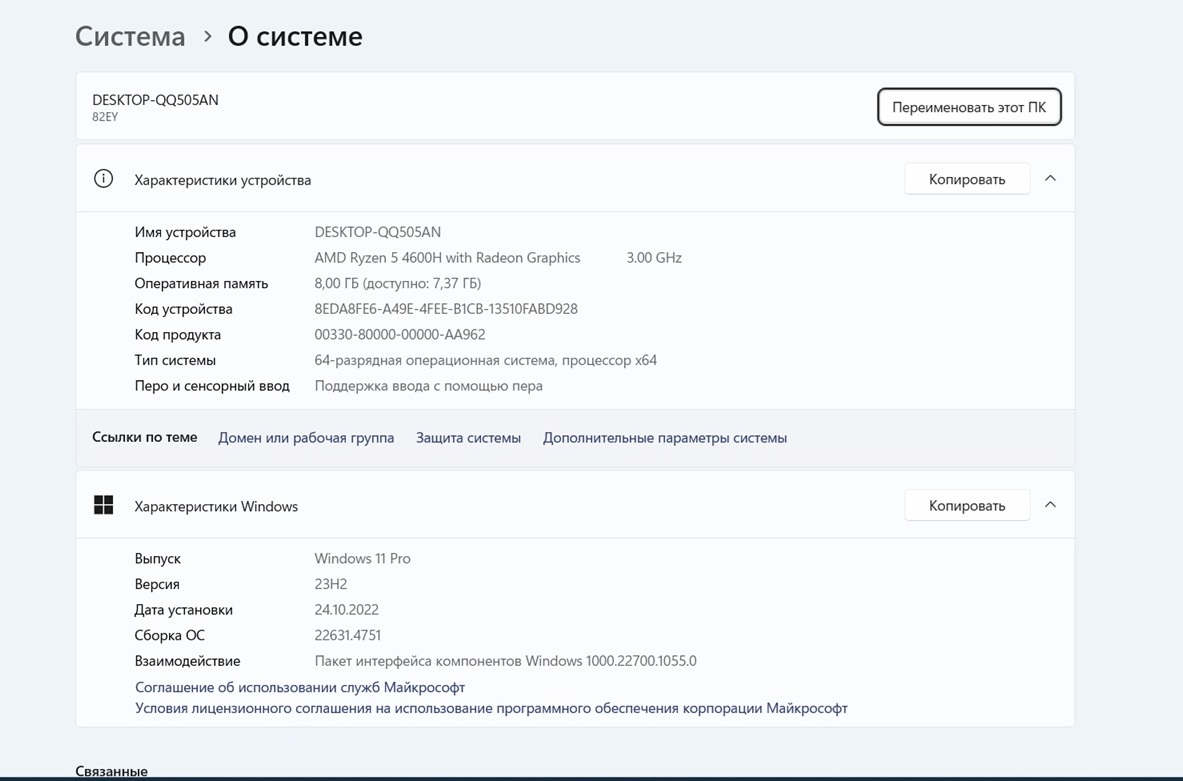This screenshot has width=1183, height=781.
Task: Go back to Система via breadcrumb
Action: click(x=130, y=36)
